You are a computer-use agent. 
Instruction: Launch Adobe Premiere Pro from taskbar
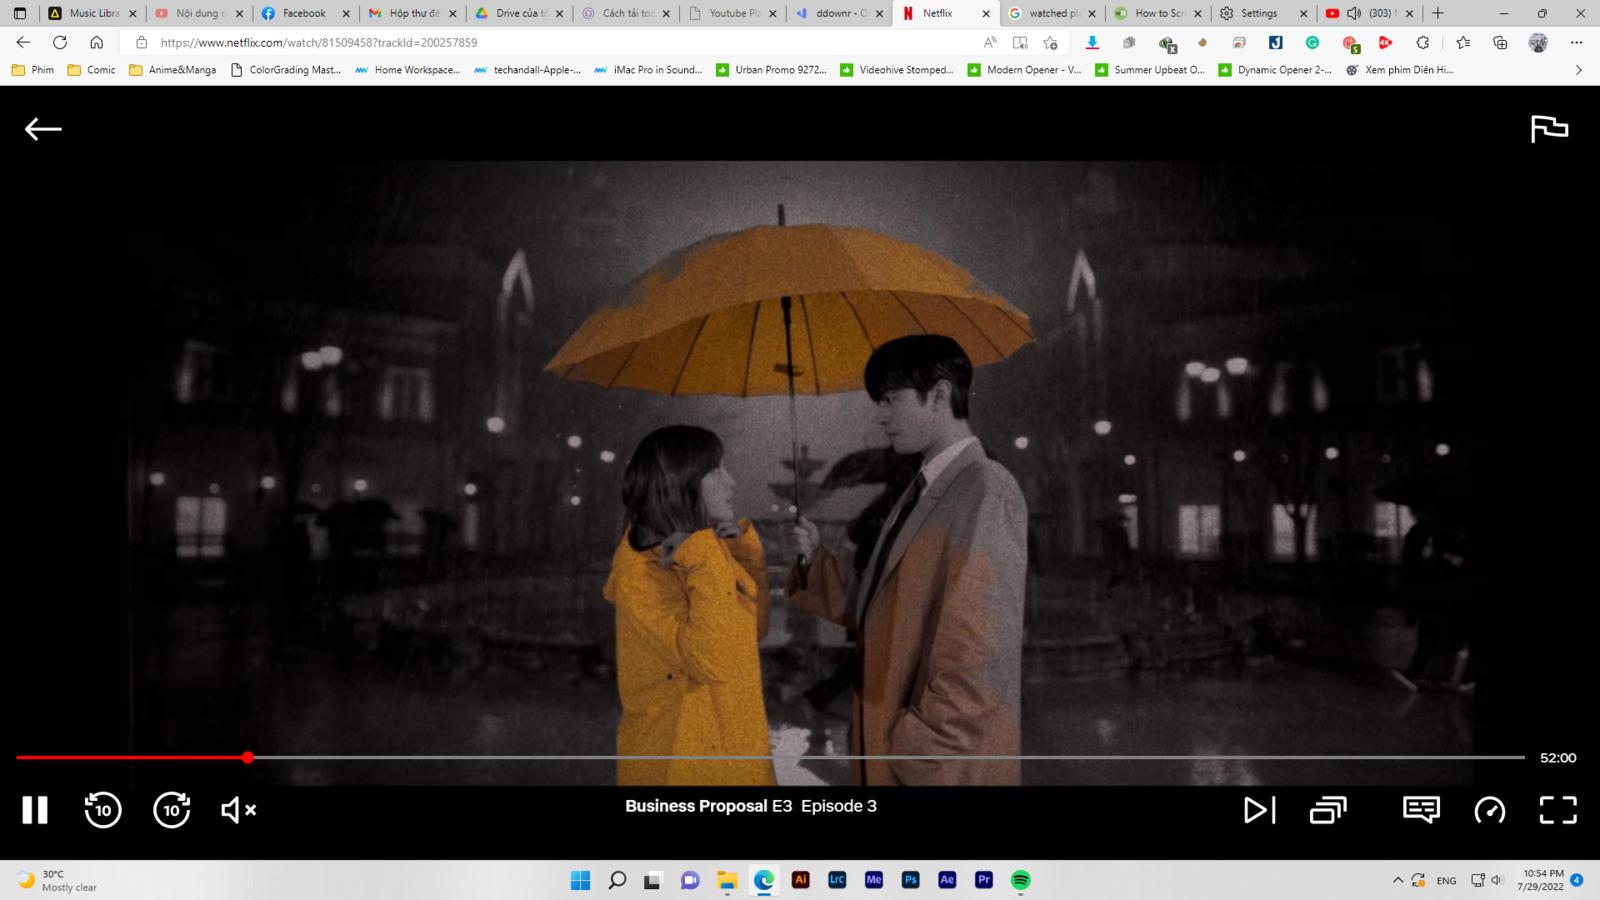click(984, 880)
